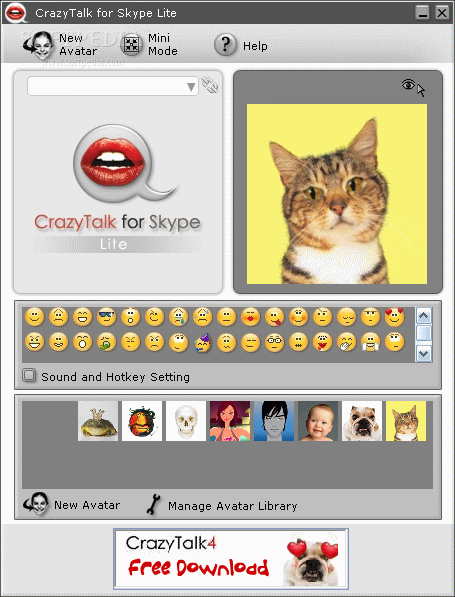
Task: Click the large cat avatar preview
Action: (x=337, y=194)
